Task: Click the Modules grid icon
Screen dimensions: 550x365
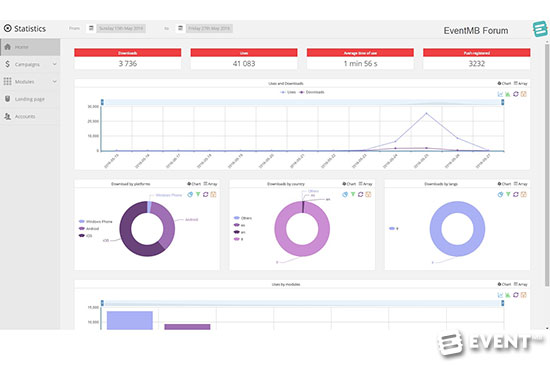Action: 7,81
